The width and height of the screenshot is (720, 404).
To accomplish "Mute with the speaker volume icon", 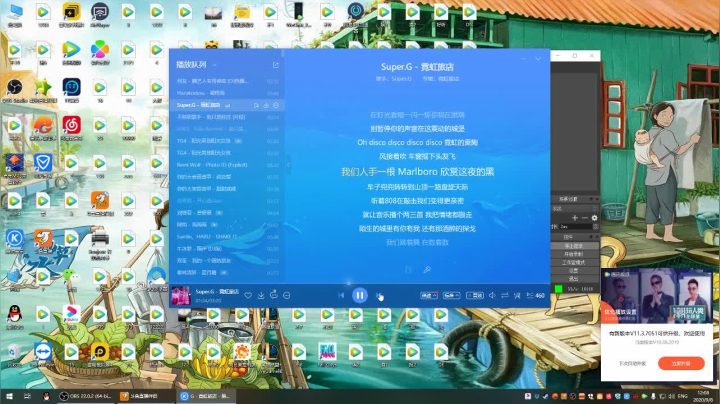I will tap(492, 295).
